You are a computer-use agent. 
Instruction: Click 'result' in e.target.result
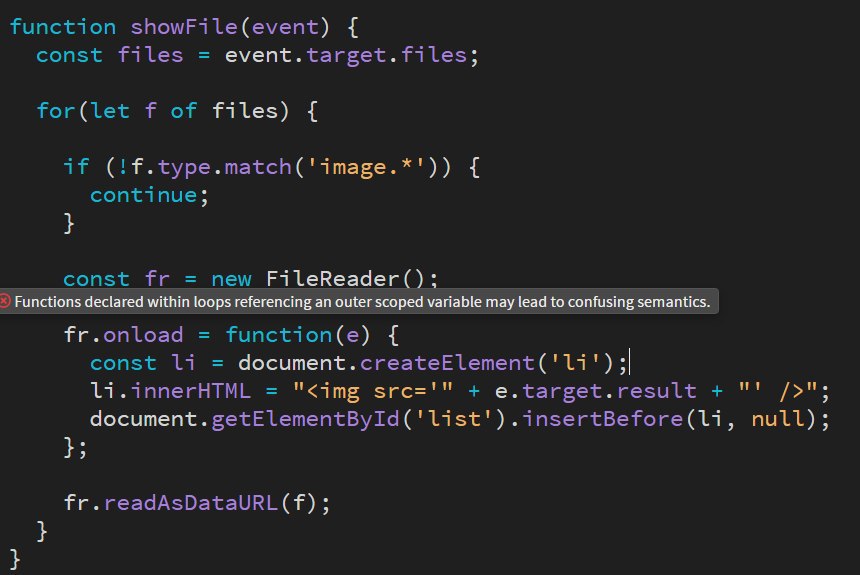[657, 391]
